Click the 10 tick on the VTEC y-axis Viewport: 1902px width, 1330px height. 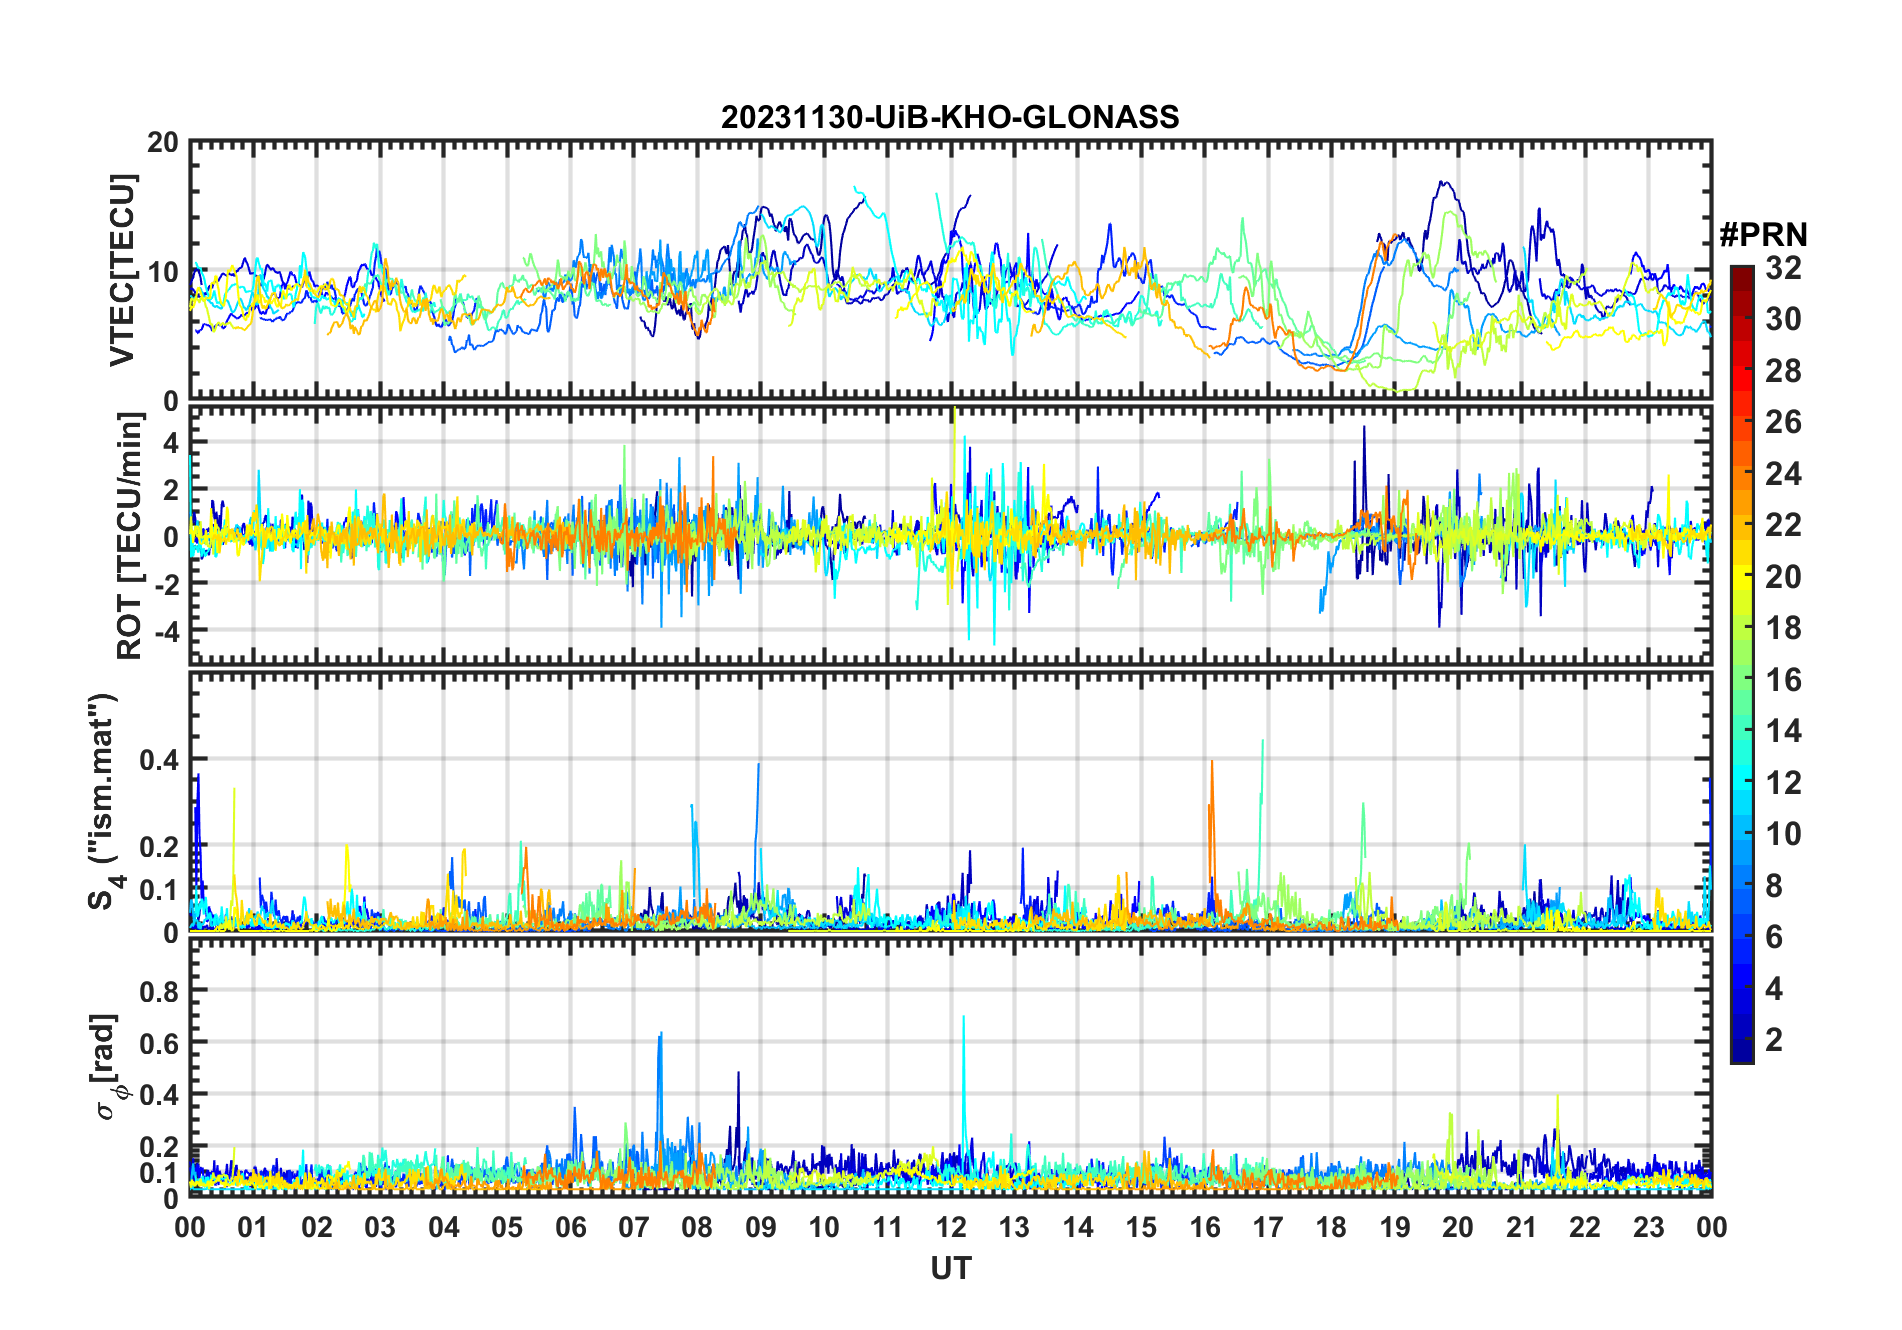point(163,271)
